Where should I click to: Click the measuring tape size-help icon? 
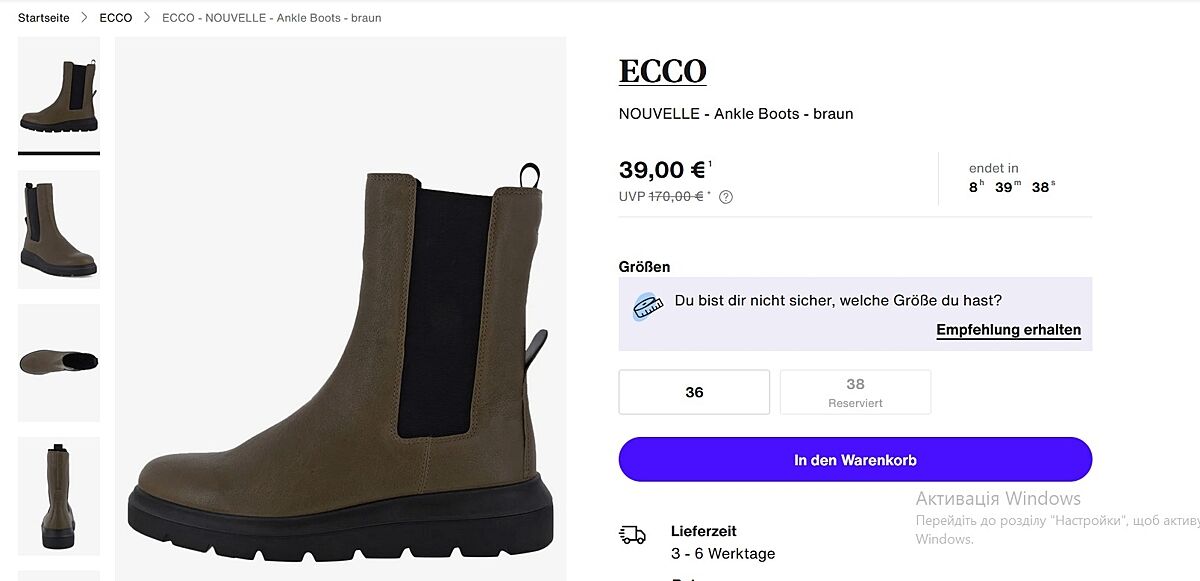point(648,306)
